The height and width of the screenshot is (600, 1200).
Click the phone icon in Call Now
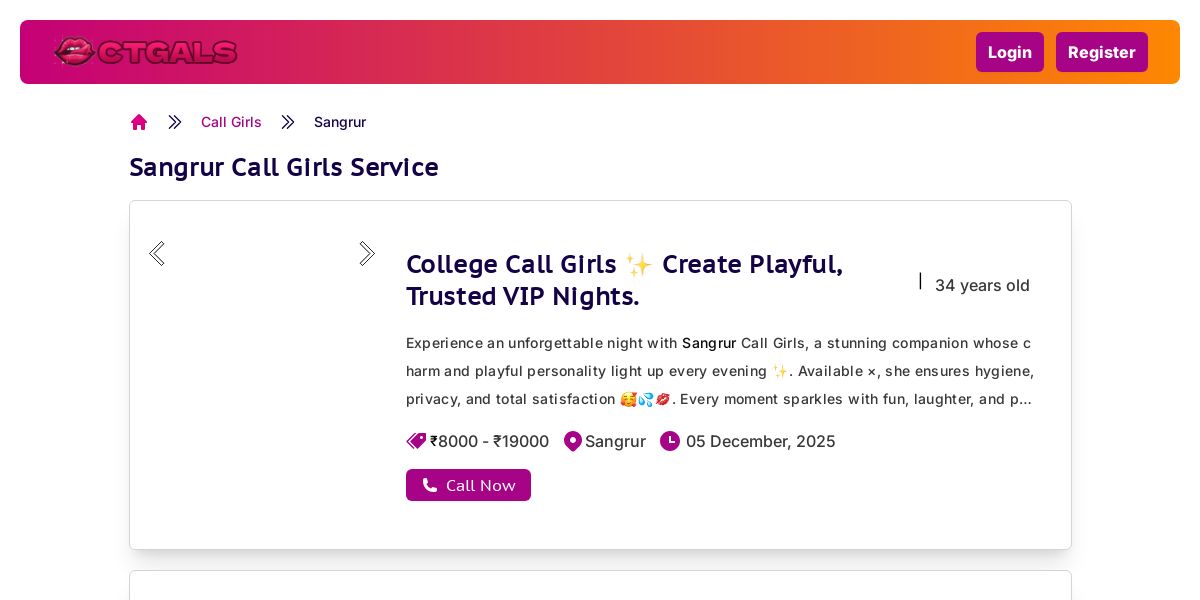(430, 485)
